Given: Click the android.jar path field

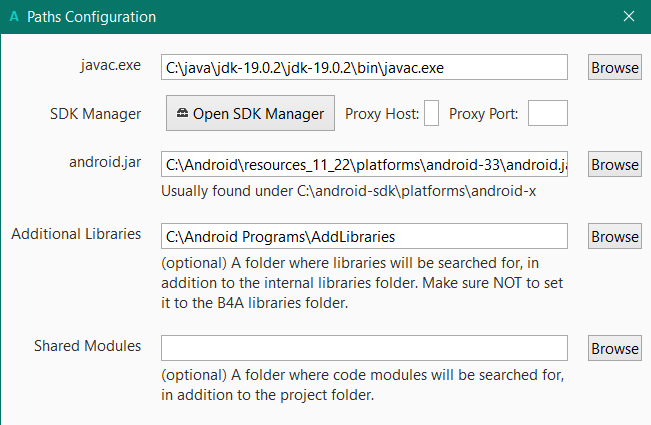Looking at the screenshot, I should (x=364, y=164).
